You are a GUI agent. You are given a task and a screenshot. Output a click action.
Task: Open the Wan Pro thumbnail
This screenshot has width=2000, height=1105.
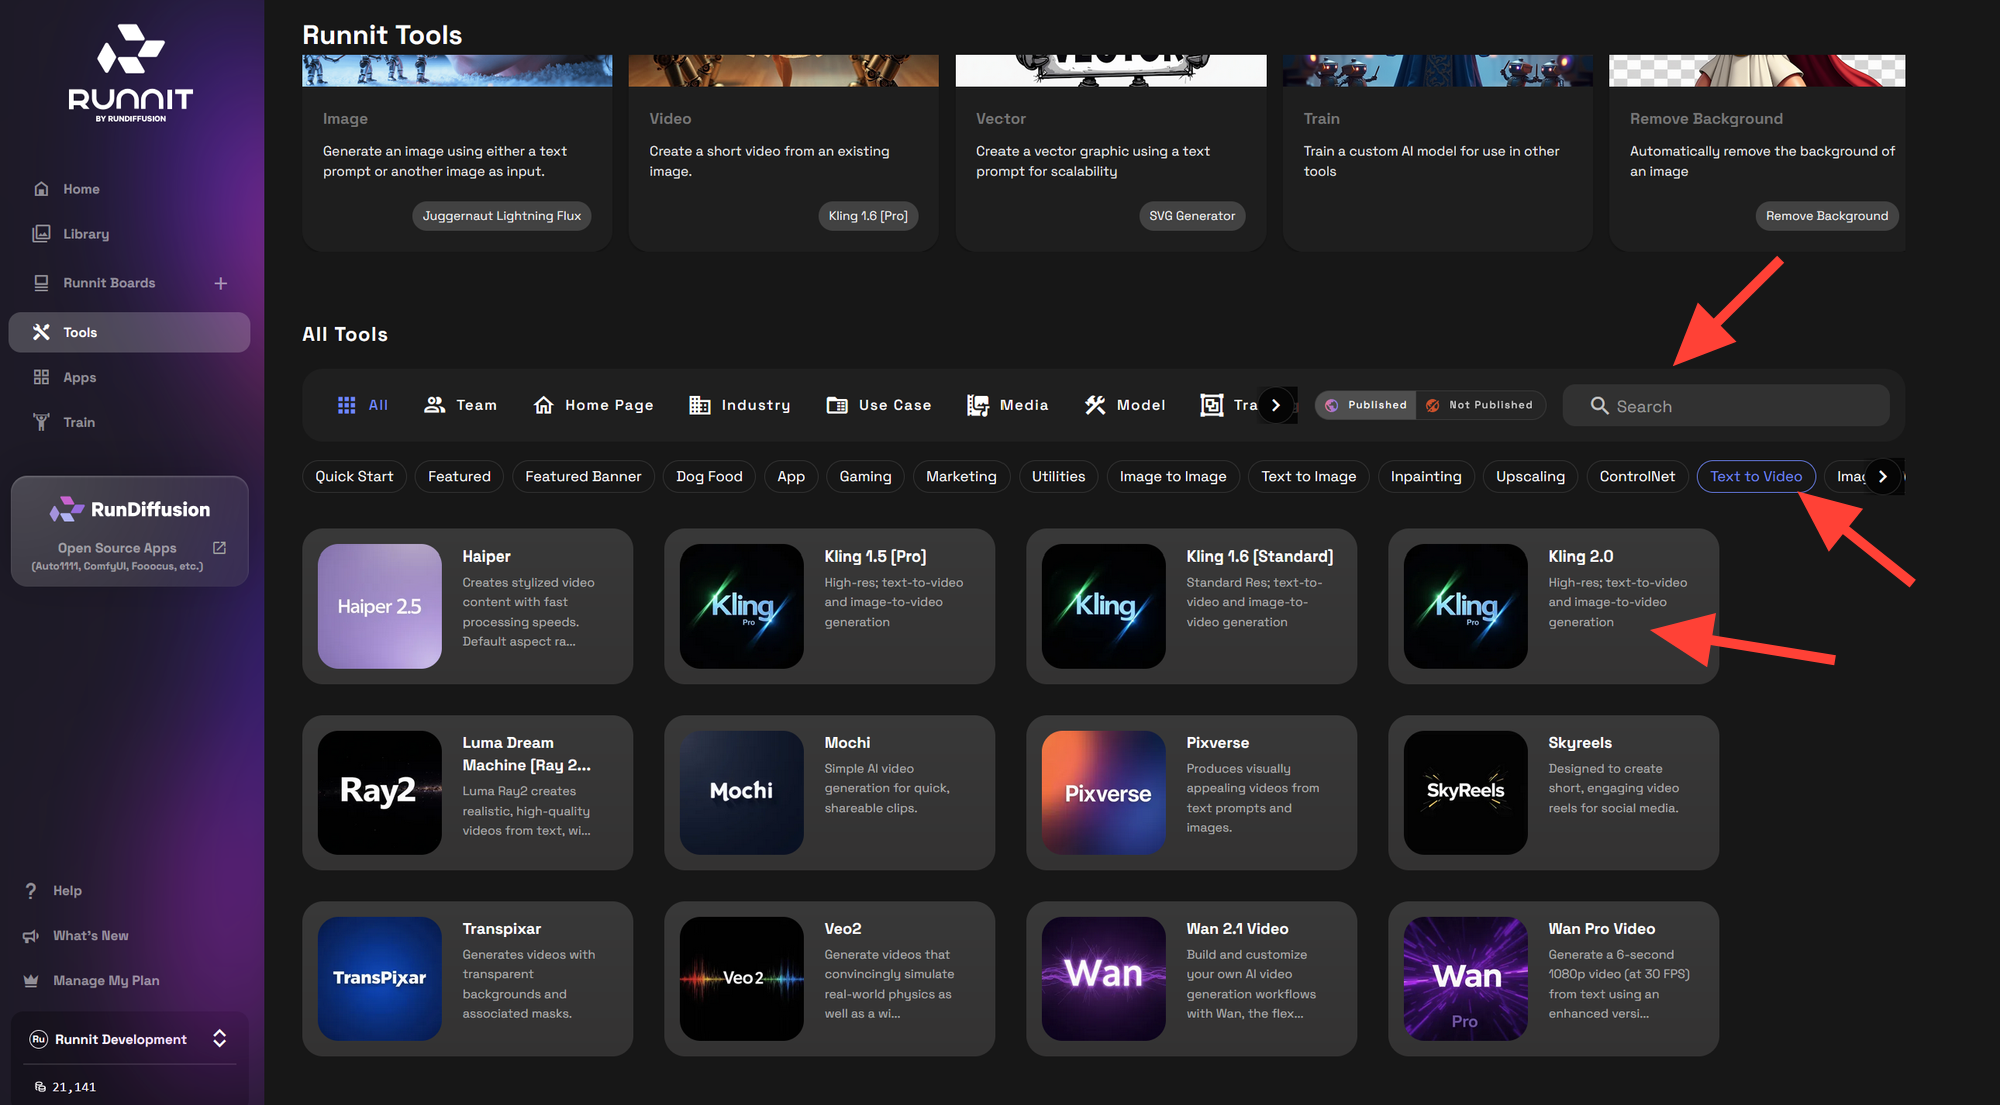pos(1466,978)
